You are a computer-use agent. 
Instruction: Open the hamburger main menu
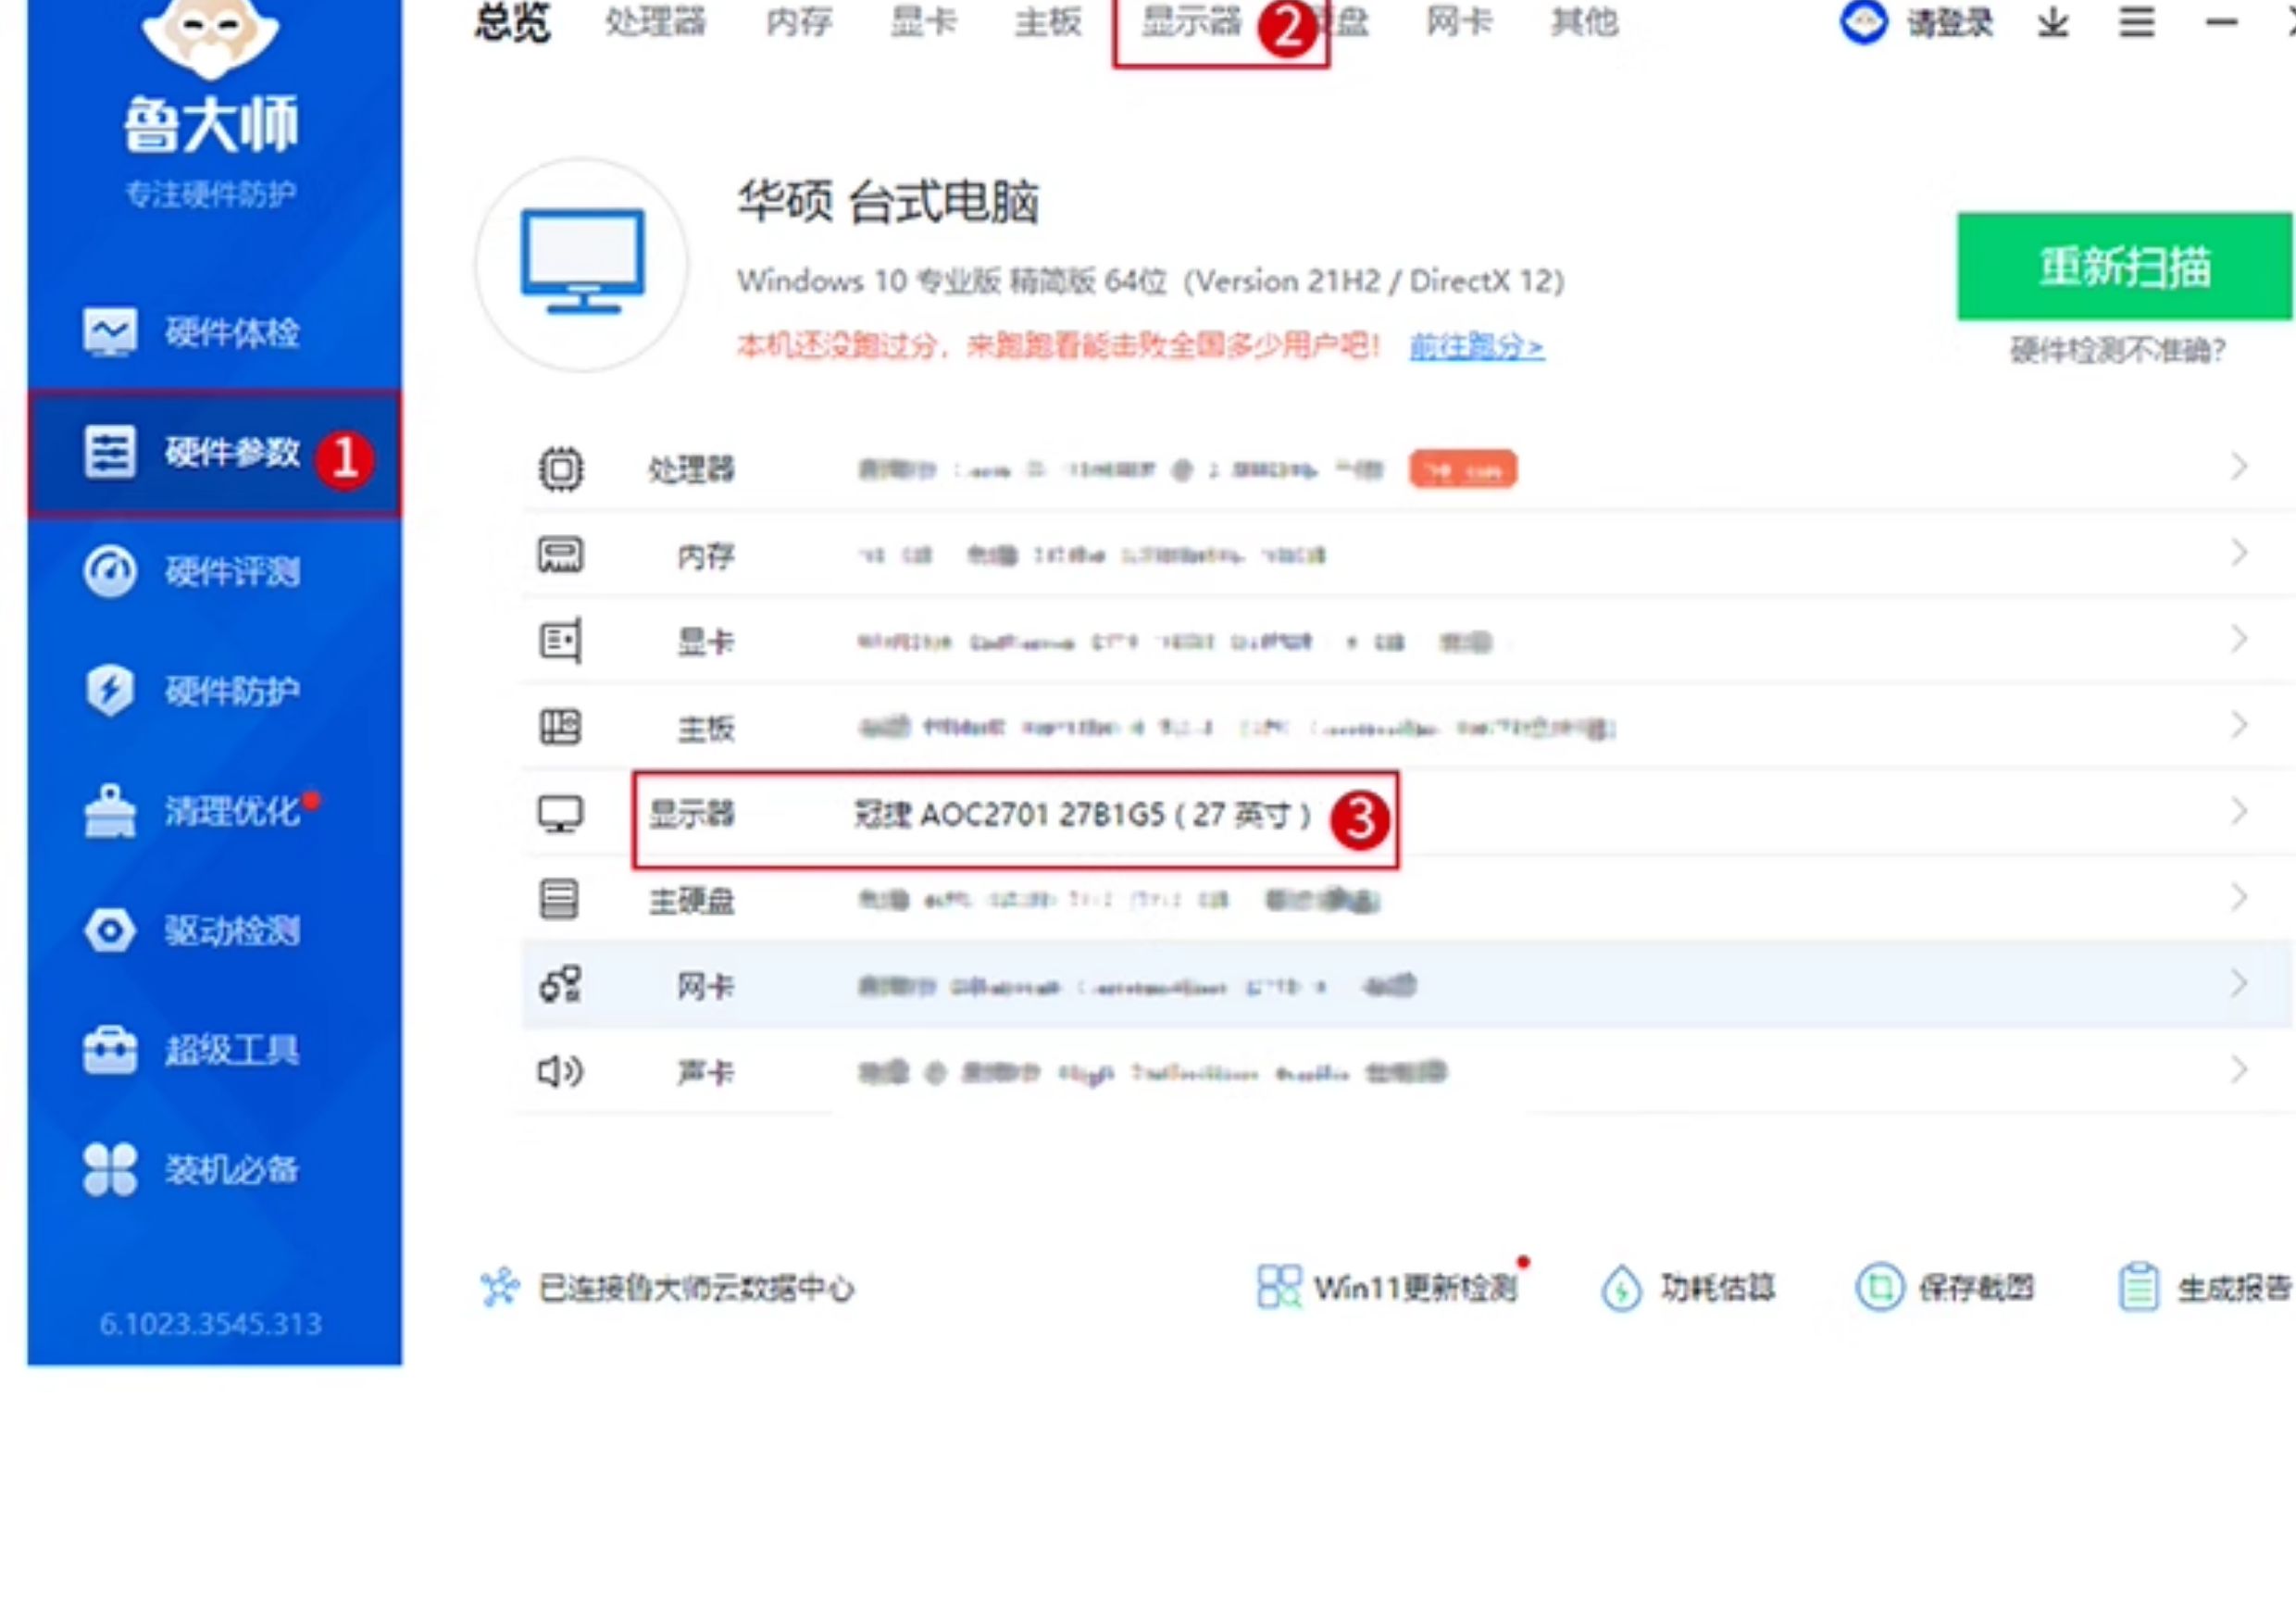click(x=2137, y=23)
